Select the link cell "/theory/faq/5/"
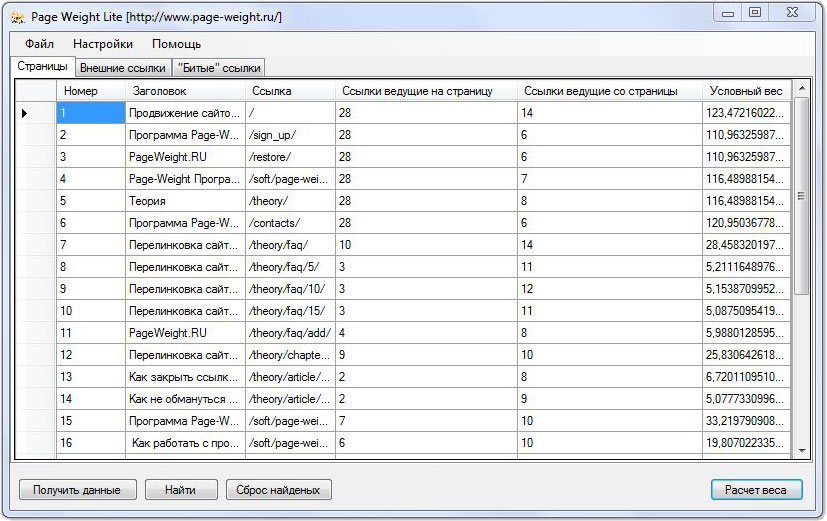The height and width of the screenshot is (521, 827). pos(290,267)
